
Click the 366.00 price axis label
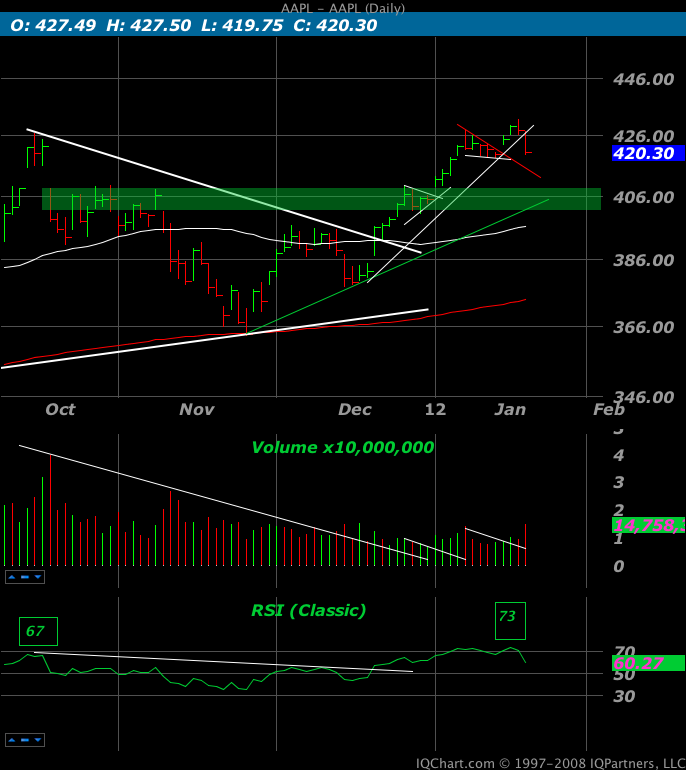coord(643,327)
